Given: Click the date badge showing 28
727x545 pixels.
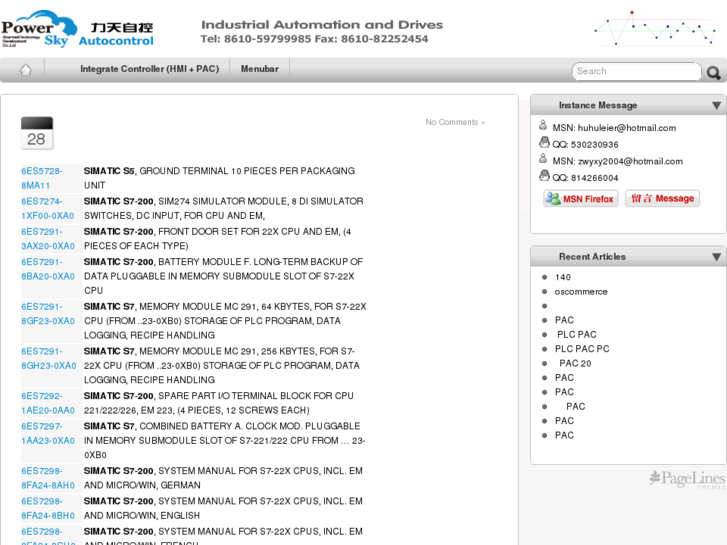Looking at the screenshot, I should pyautogui.click(x=37, y=133).
